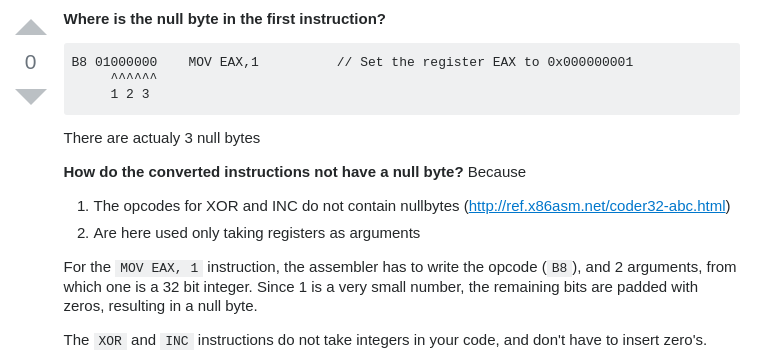Click the bold "How do the converted instructions" text

point(263,172)
